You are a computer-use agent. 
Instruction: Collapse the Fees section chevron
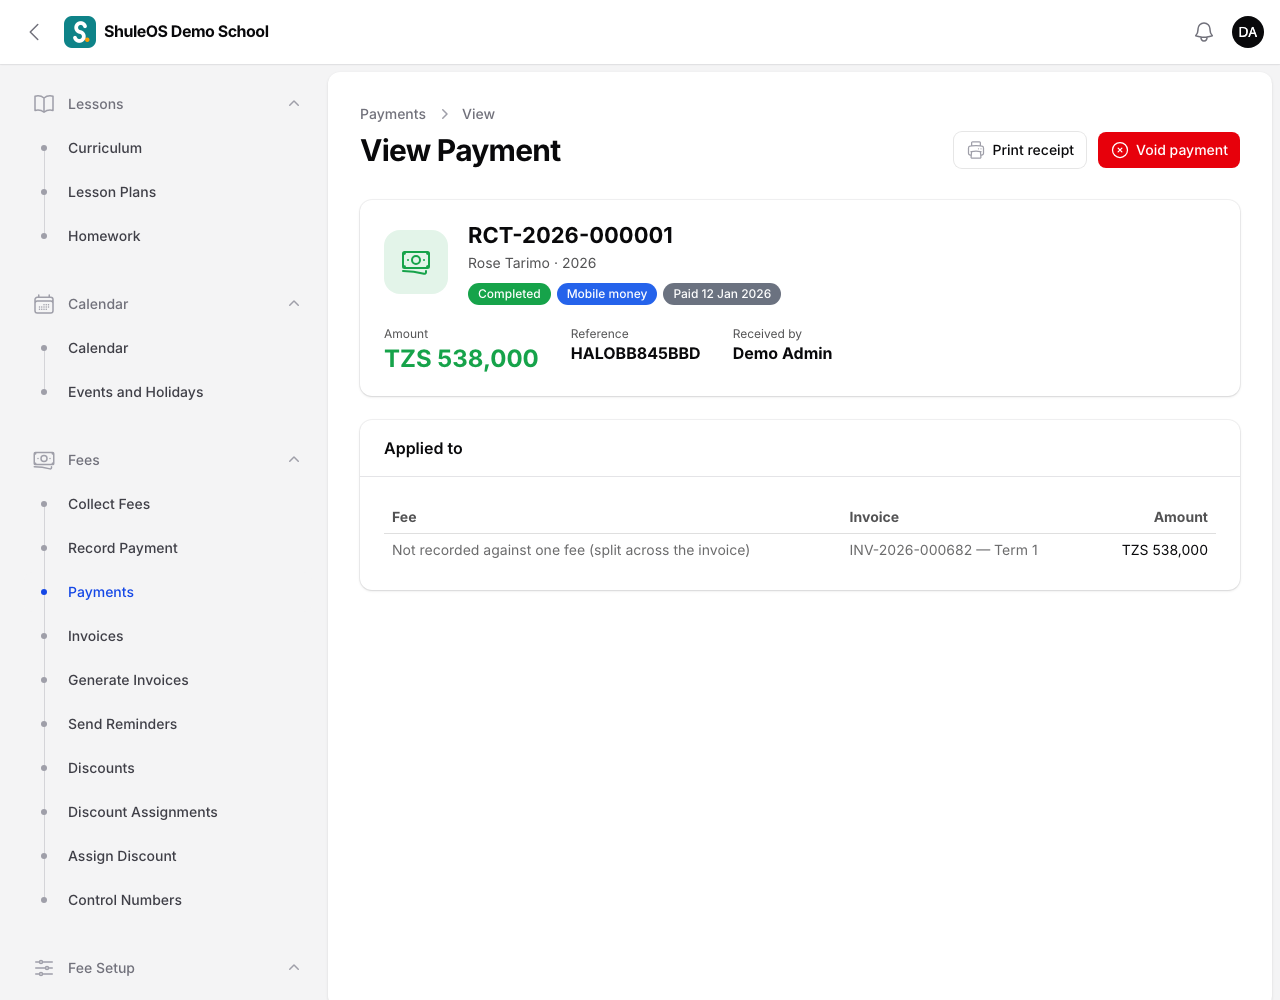(294, 460)
